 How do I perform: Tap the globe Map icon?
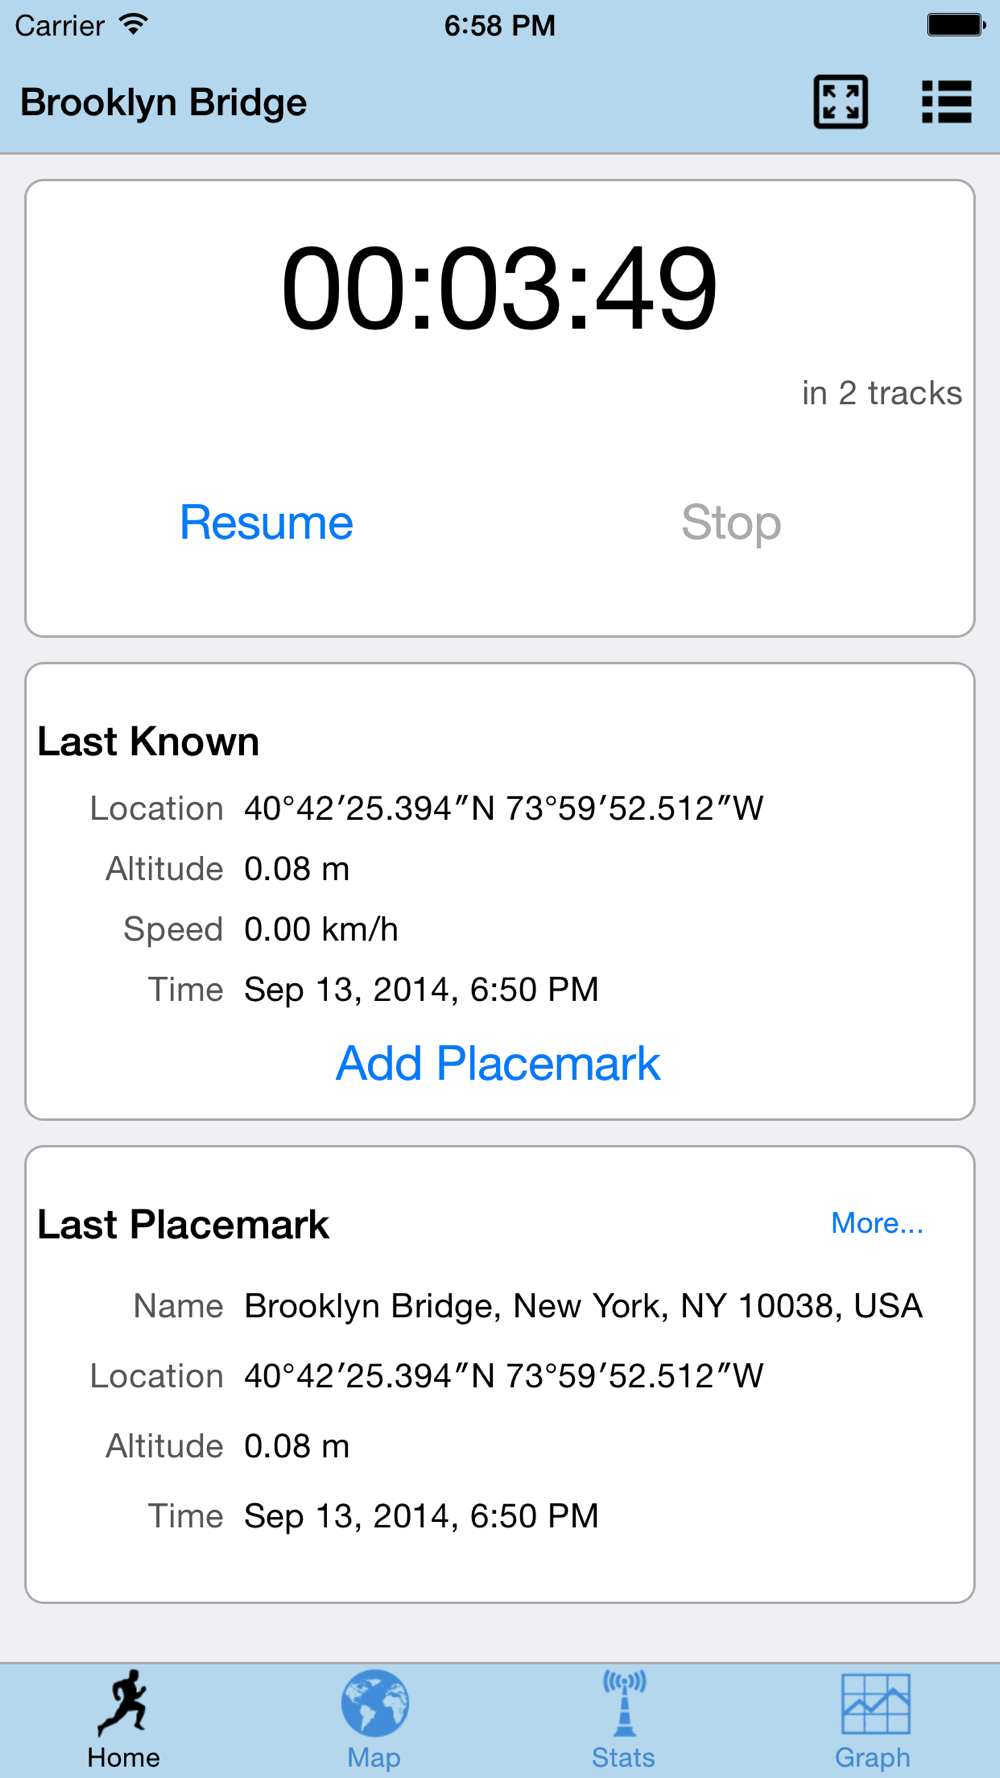(374, 1702)
